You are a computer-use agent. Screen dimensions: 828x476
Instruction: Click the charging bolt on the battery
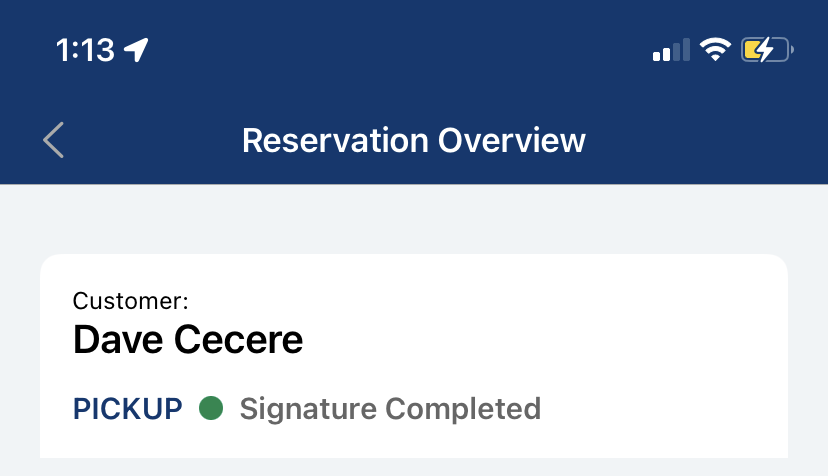pyautogui.click(x=765, y=50)
